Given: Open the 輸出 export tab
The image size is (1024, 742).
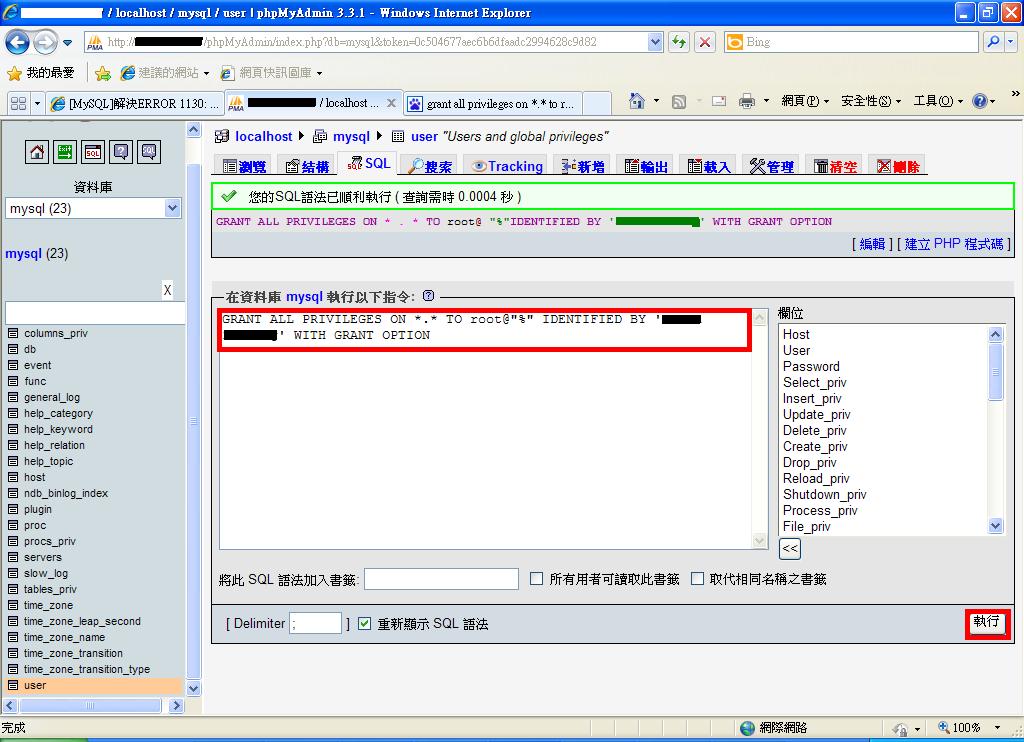Looking at the screenshot, I should (x=646, y=166).
